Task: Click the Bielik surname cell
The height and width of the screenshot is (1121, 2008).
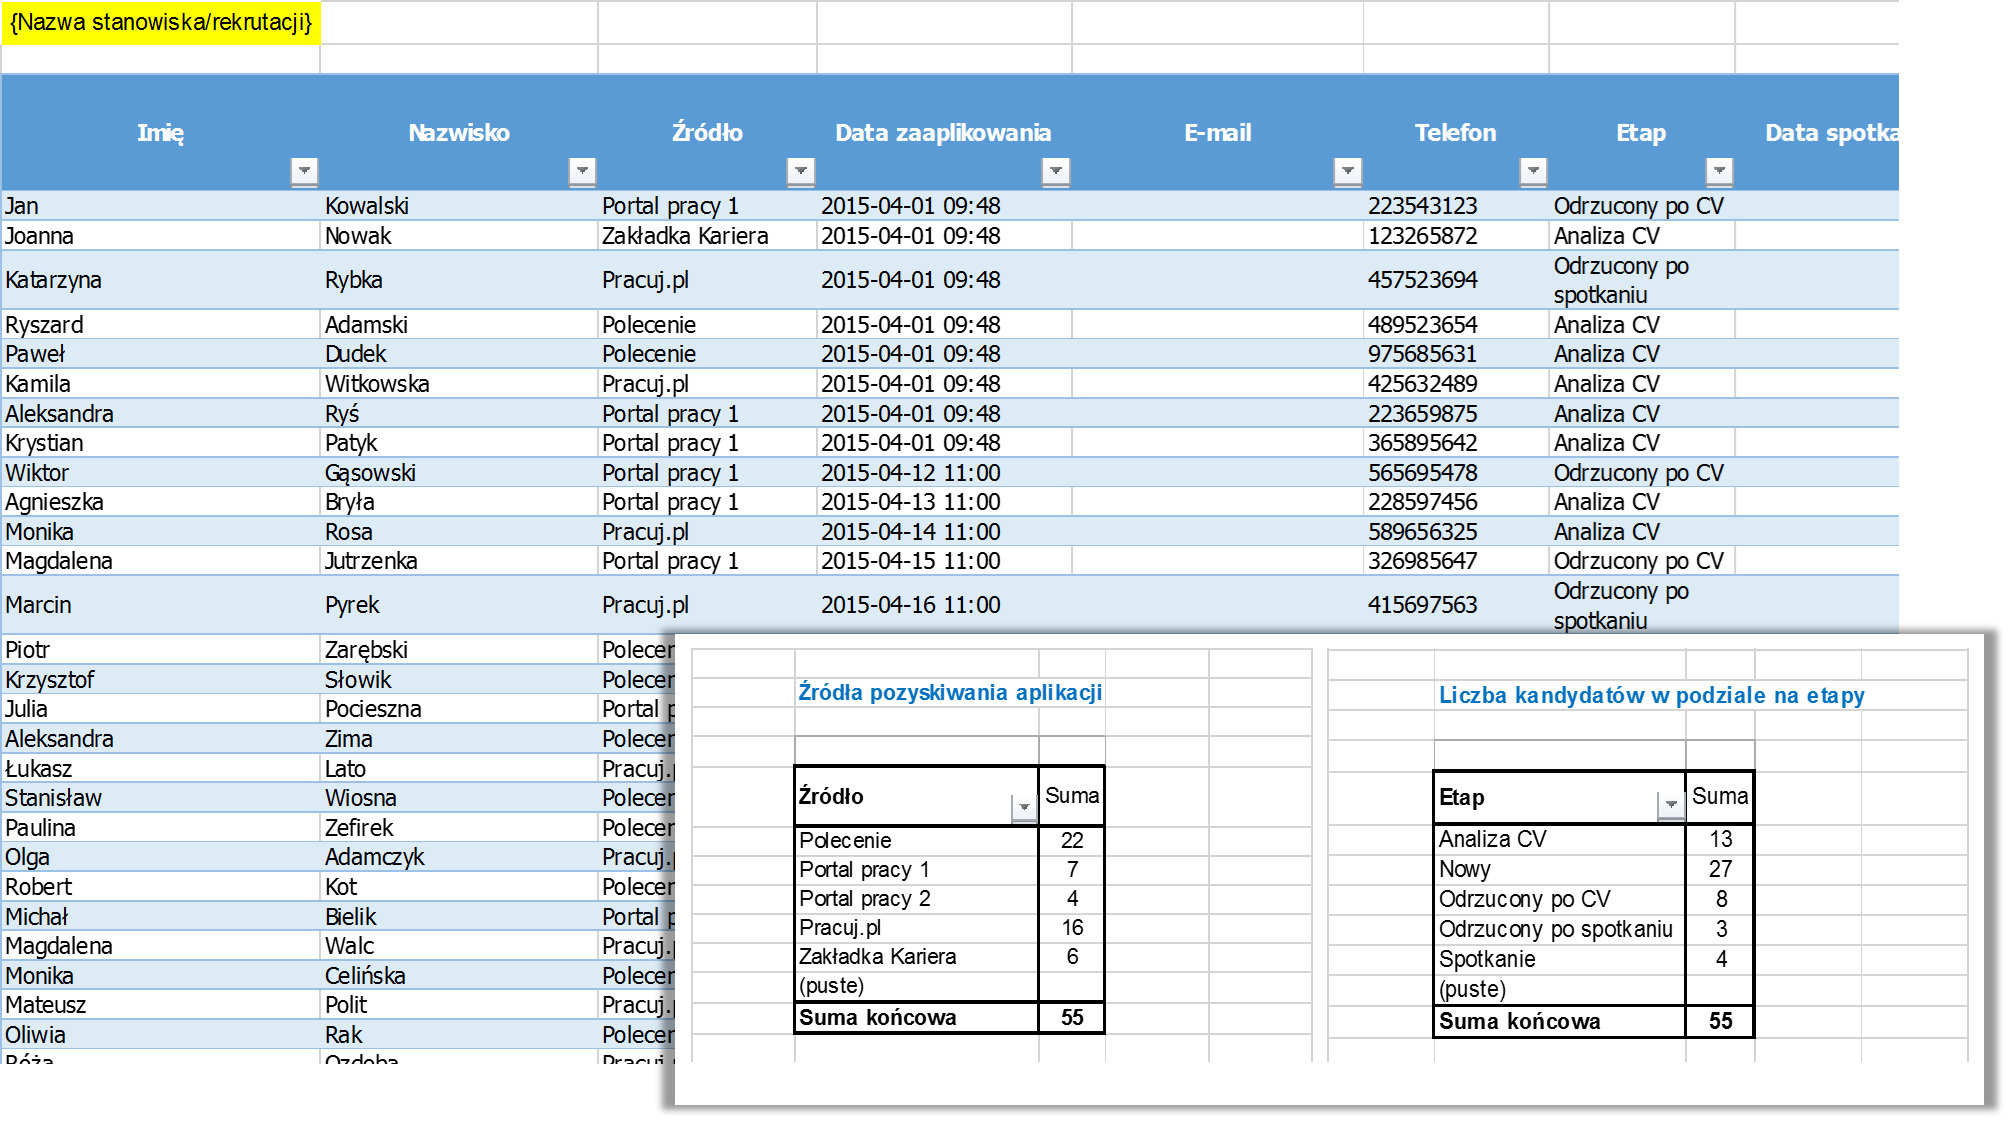Action: (459, 917)
